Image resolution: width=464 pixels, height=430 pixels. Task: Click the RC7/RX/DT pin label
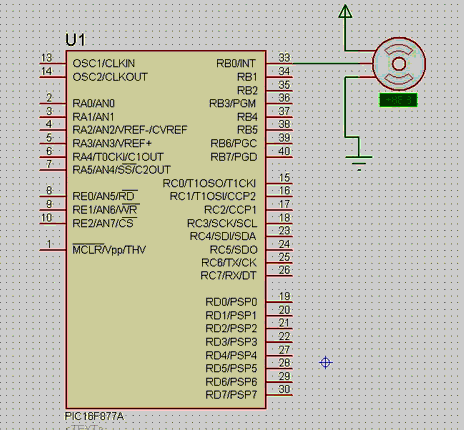click(x=228, y=276)
